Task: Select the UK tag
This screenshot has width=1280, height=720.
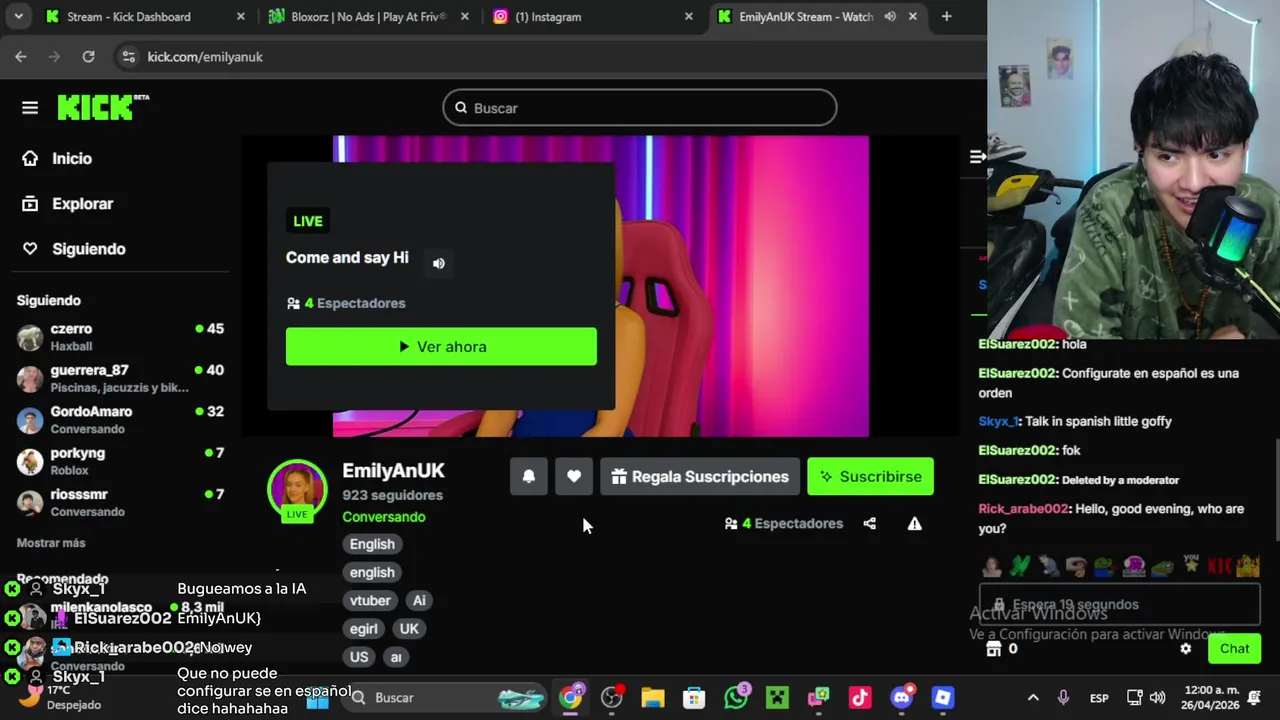Action: 409,629
